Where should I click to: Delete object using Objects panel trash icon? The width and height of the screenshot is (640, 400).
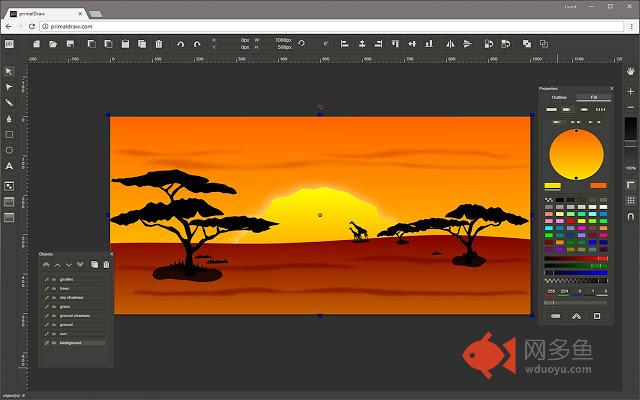pyautogui.click(x=106, y=264)
